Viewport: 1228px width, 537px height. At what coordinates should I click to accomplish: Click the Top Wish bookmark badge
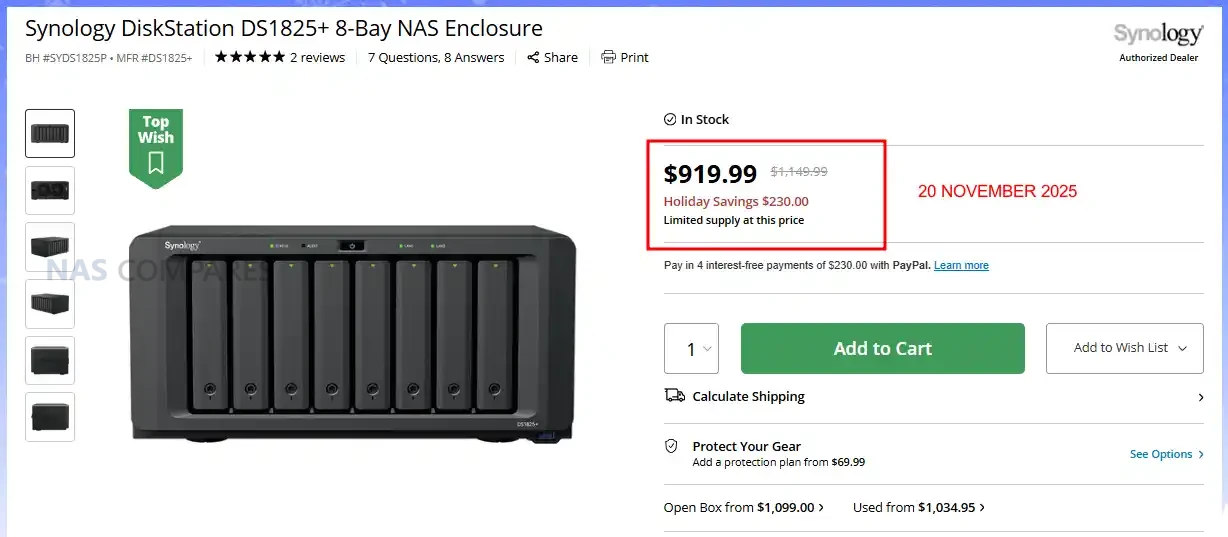click(156, 146)
